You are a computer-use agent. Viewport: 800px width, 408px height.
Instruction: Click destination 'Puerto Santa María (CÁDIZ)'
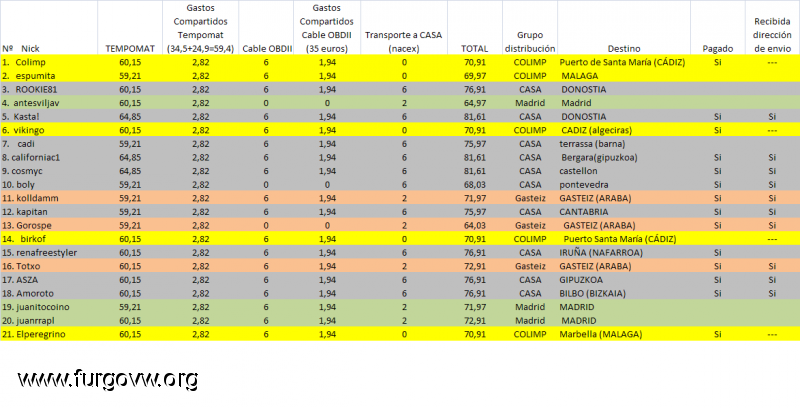(x=620, y=239)
